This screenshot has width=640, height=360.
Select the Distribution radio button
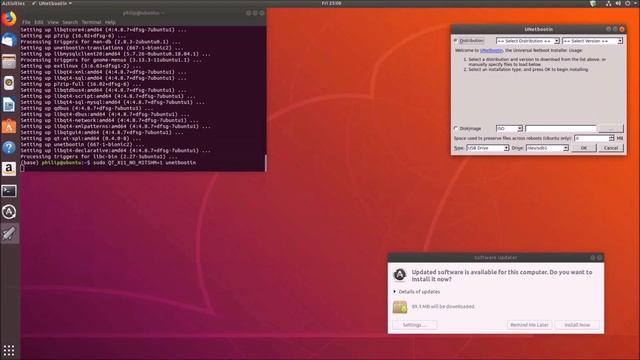[456, 41]
